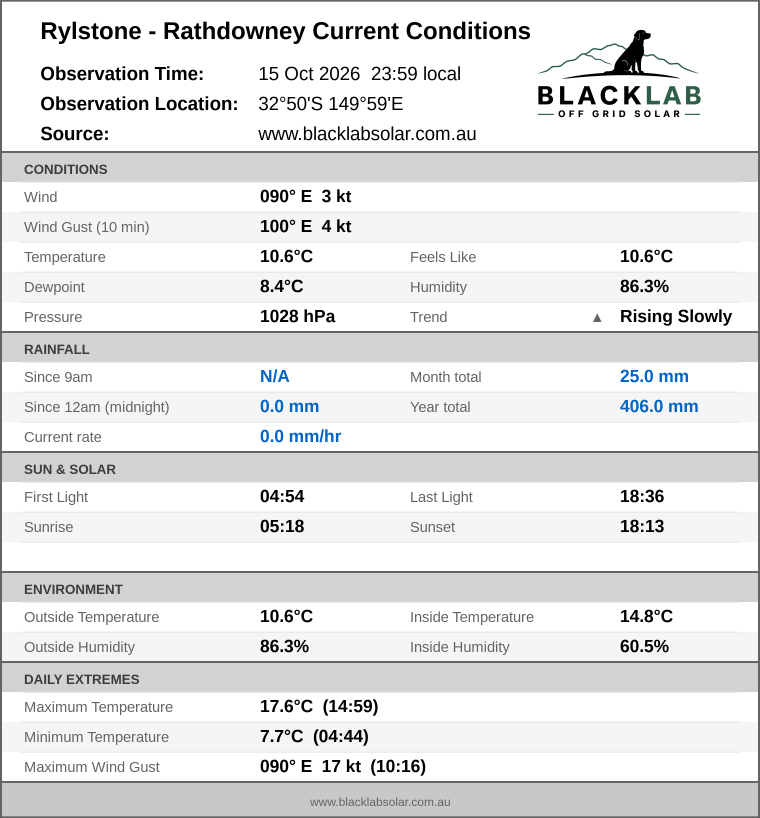760x818 pixels.
Task: Click the RAINFALL section header
Action: point(380,349)
